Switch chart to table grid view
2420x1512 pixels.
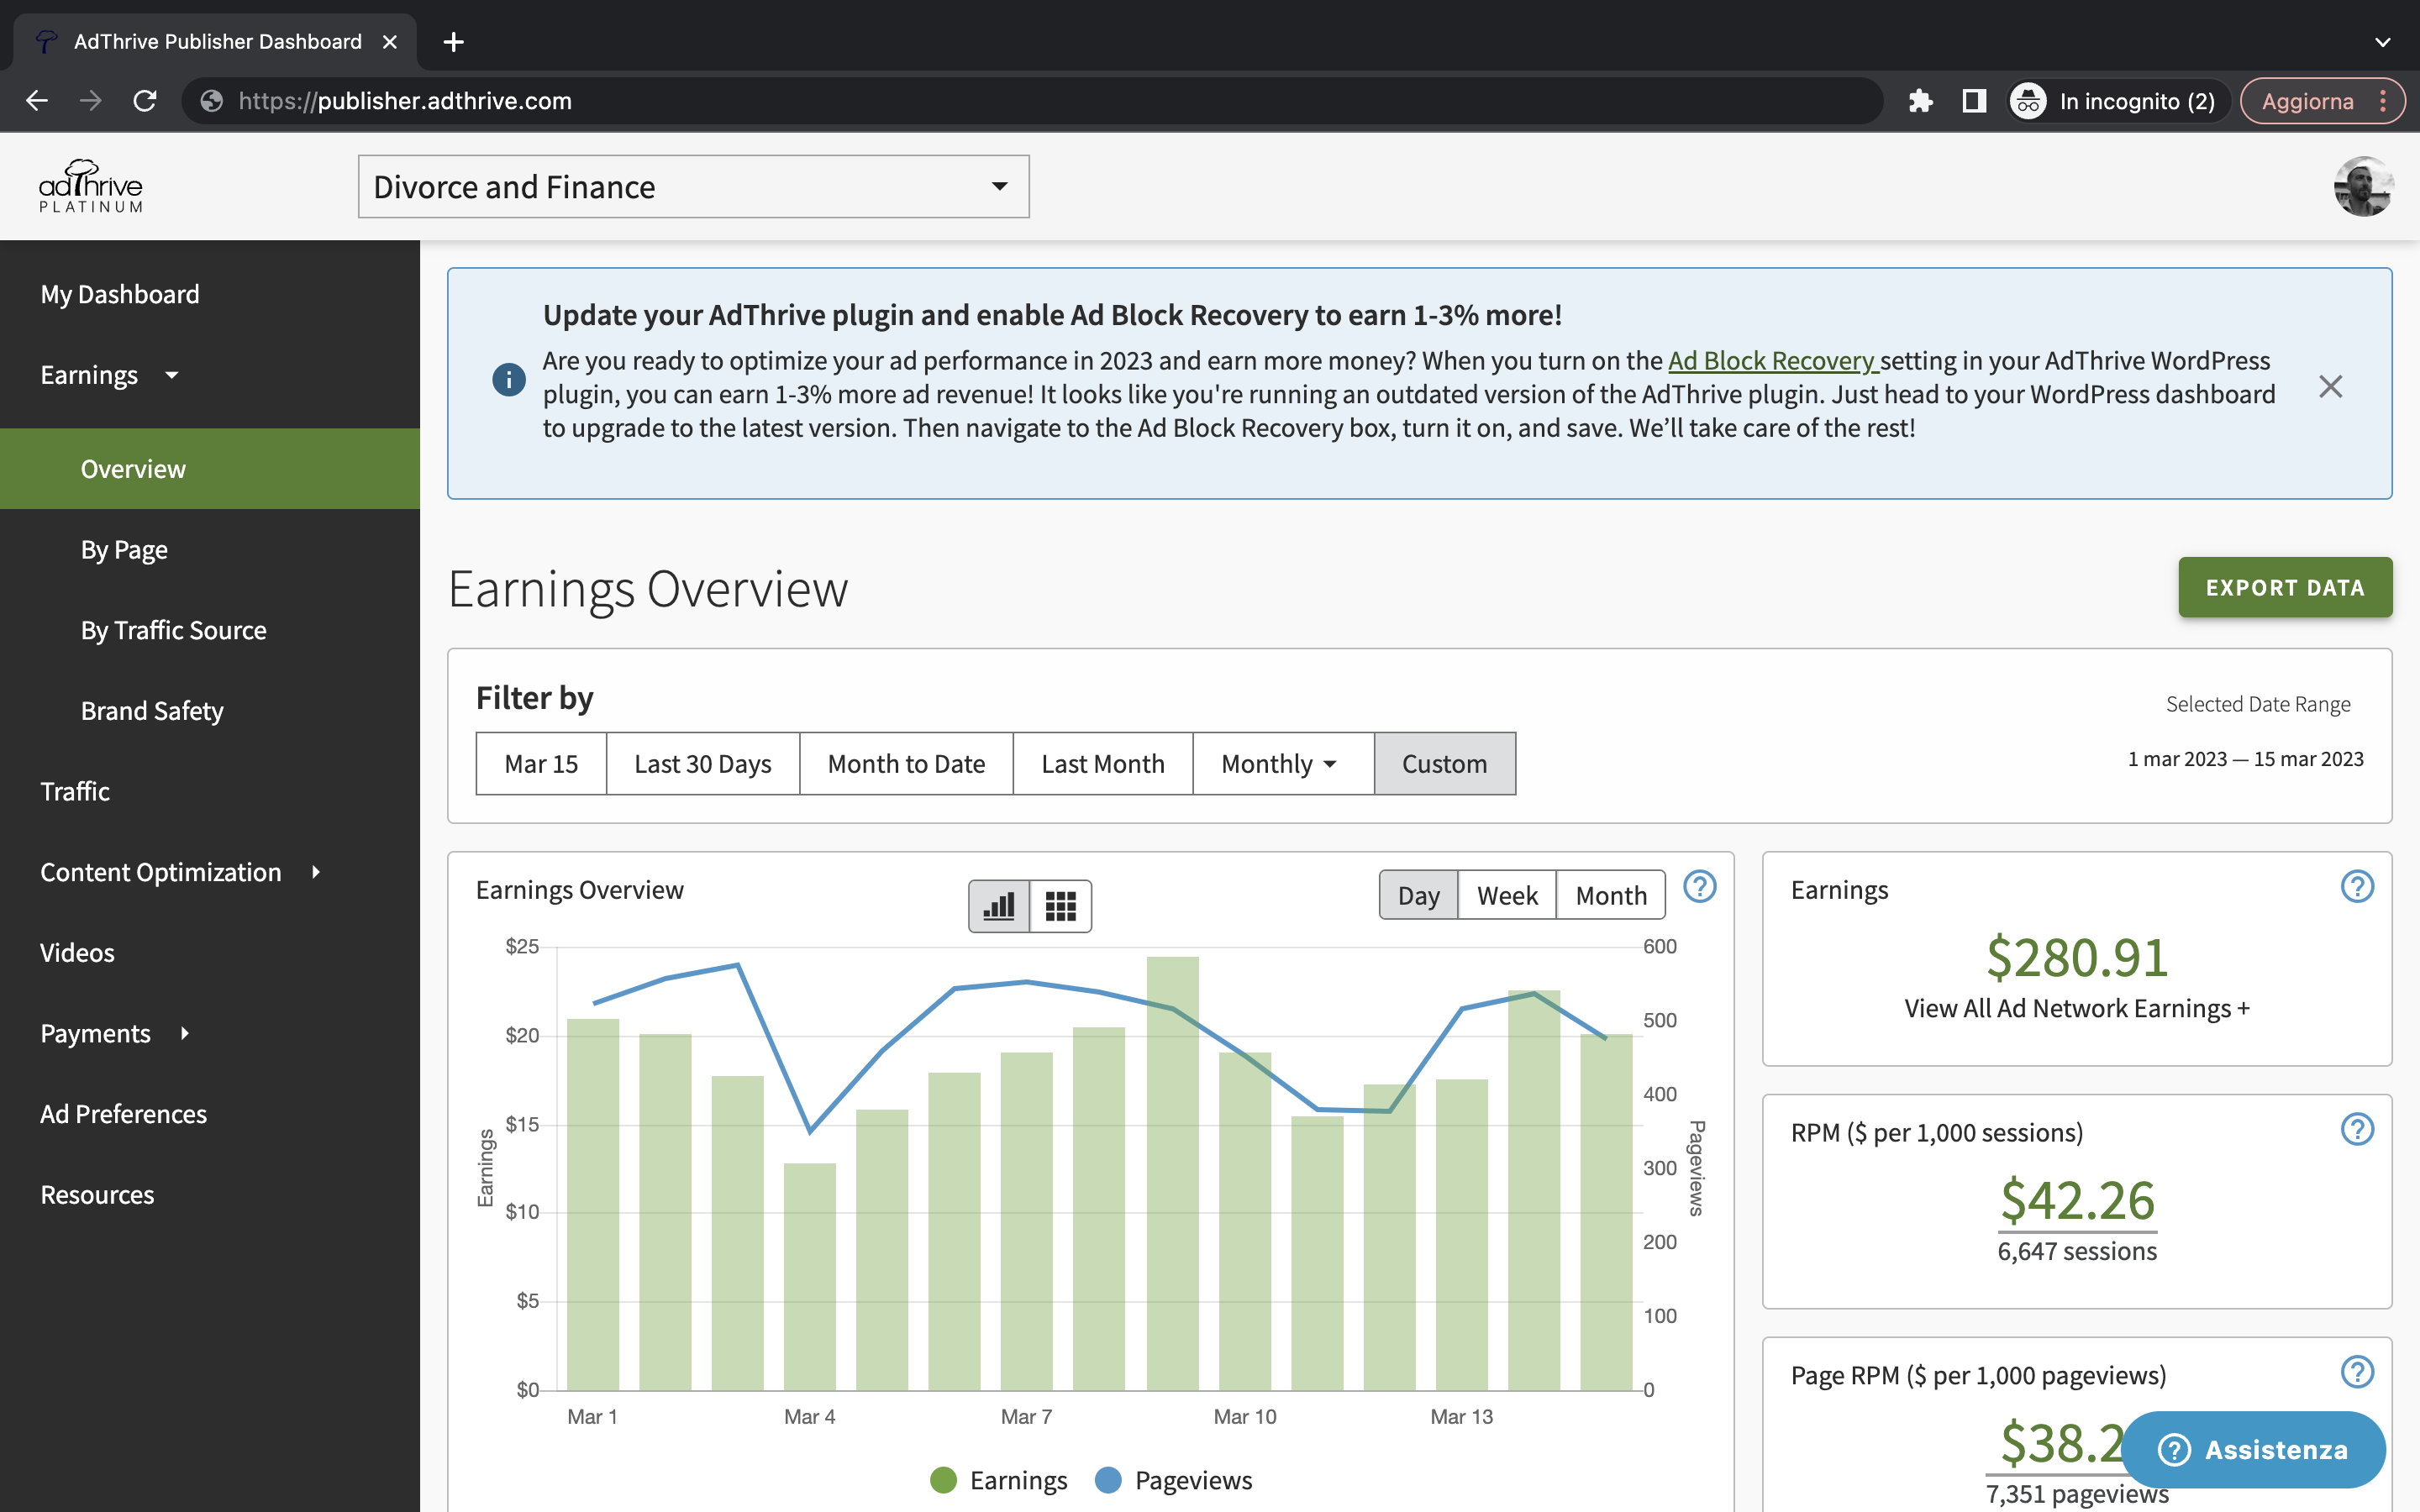pos(1061,906)
